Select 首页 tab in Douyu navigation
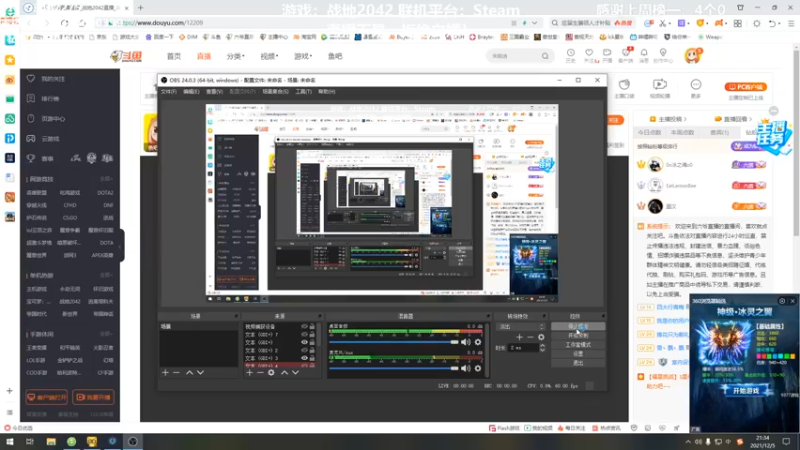This screenshot has width=800, height=450. [174, 56]
